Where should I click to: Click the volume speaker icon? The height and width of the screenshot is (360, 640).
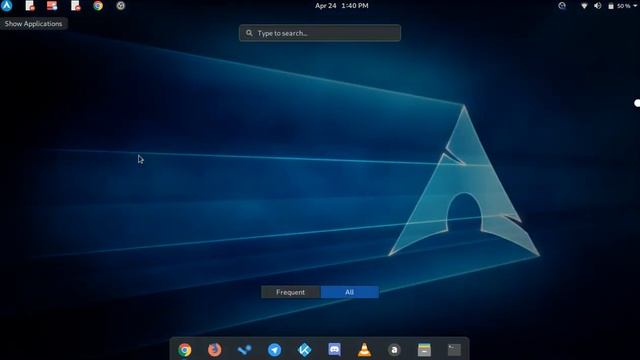point(598,6)
